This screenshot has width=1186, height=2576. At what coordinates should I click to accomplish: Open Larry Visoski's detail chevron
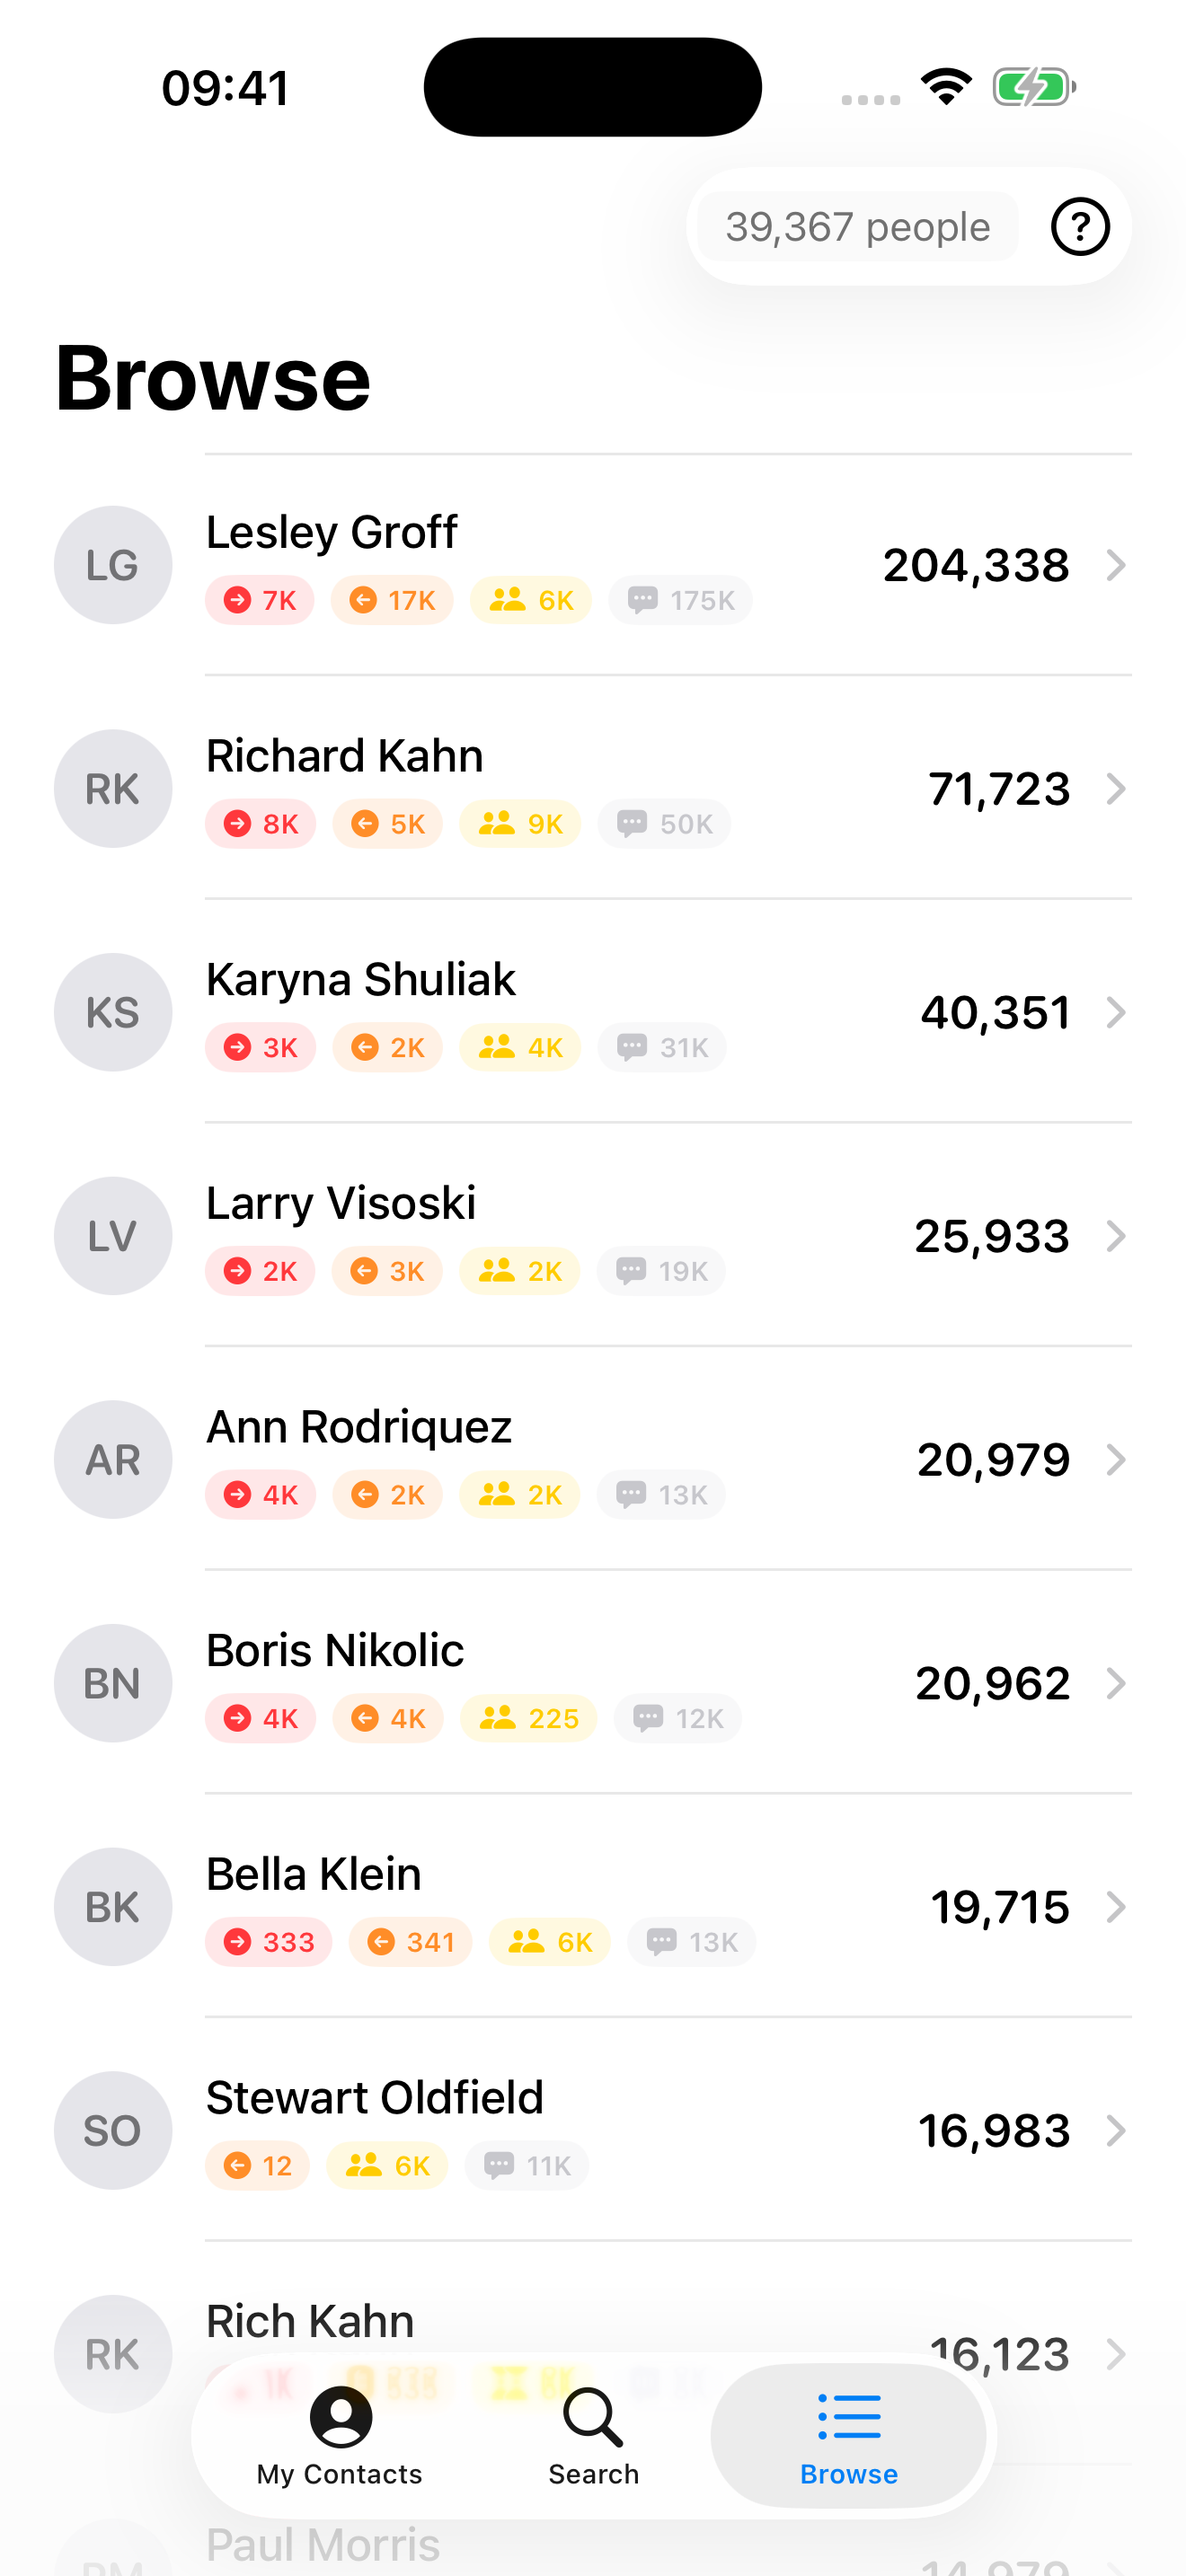1116,1237
